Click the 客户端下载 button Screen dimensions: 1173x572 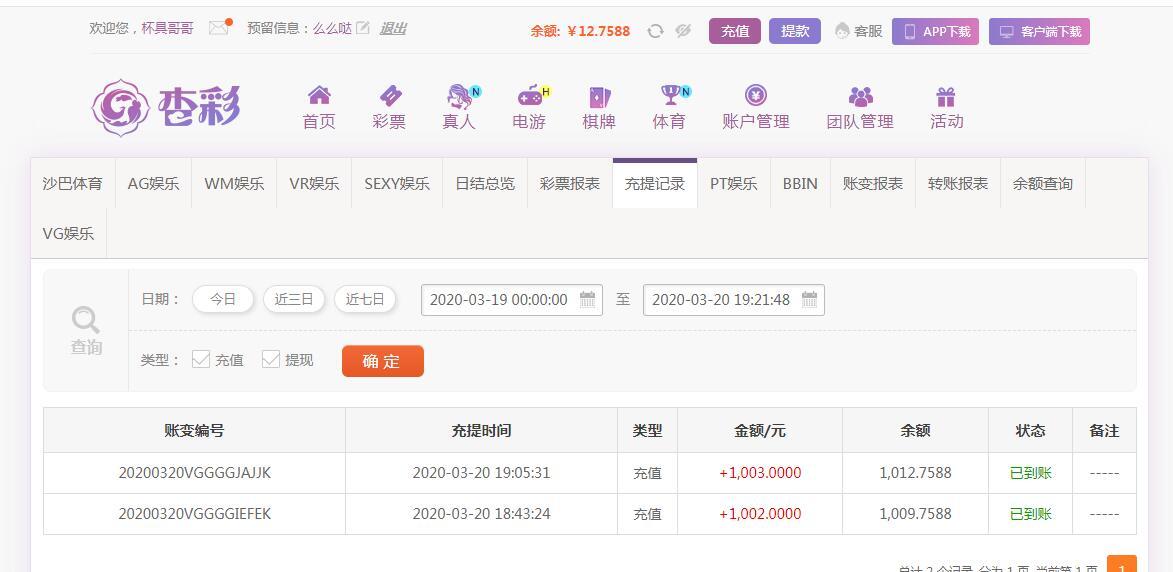(x=1039, y=31)
